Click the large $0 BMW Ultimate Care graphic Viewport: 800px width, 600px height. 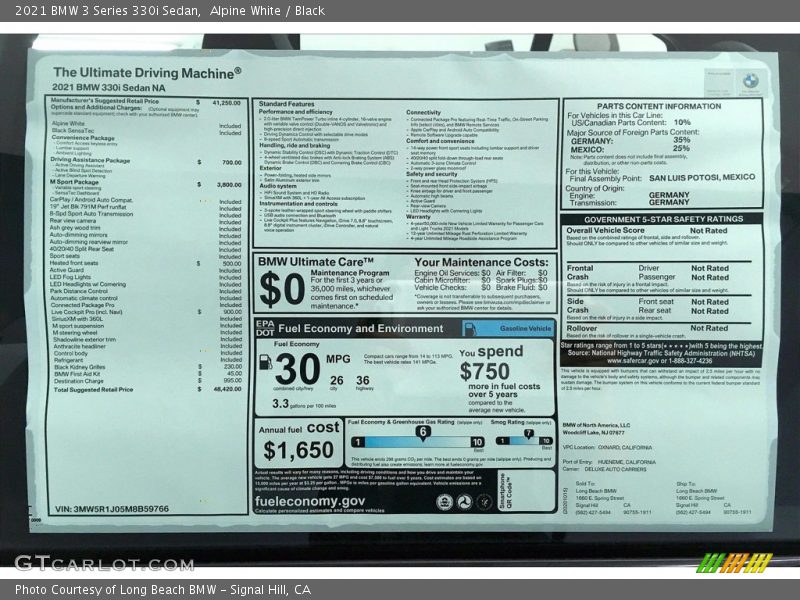pyautogui.click(x=281, y=289)
